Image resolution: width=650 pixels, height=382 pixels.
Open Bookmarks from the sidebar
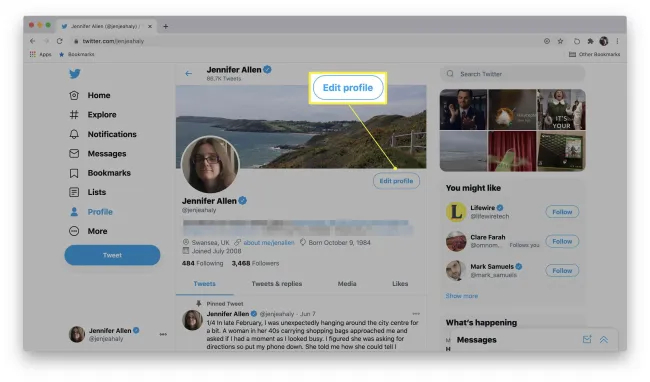109,173
